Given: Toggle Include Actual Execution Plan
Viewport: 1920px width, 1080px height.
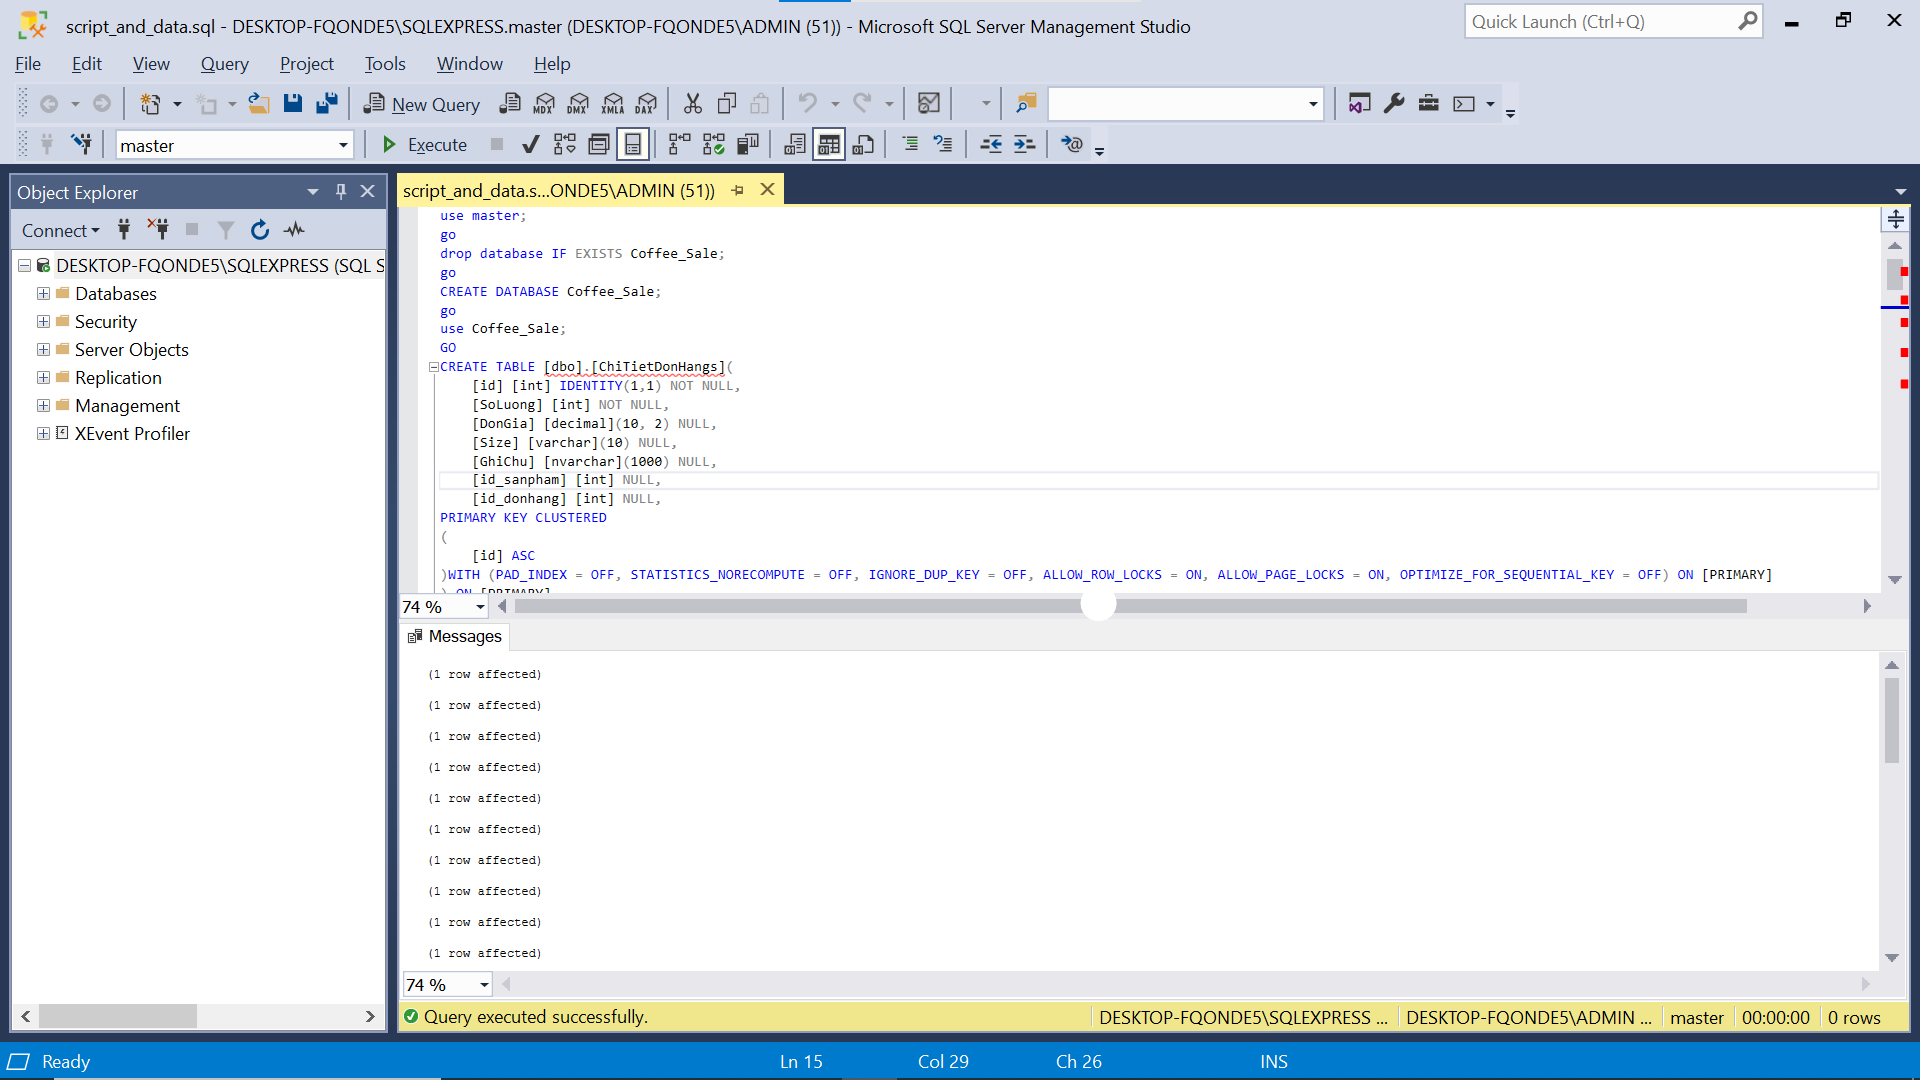Looking at the screenshot, I should pyautogui.click(x=679, y=145).
